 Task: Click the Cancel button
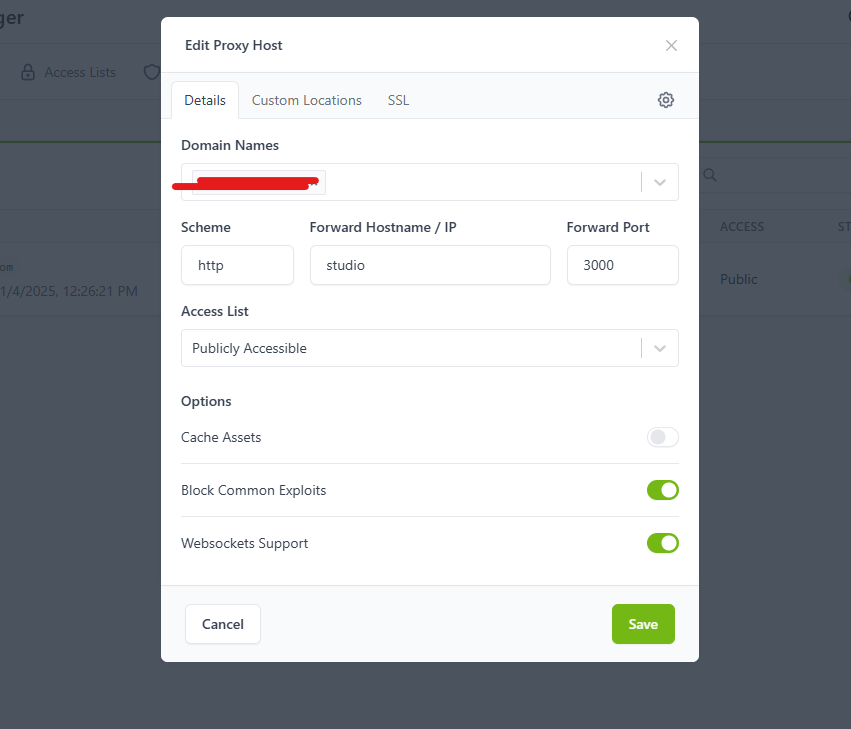pyautogui.click(x=222, y=624)
